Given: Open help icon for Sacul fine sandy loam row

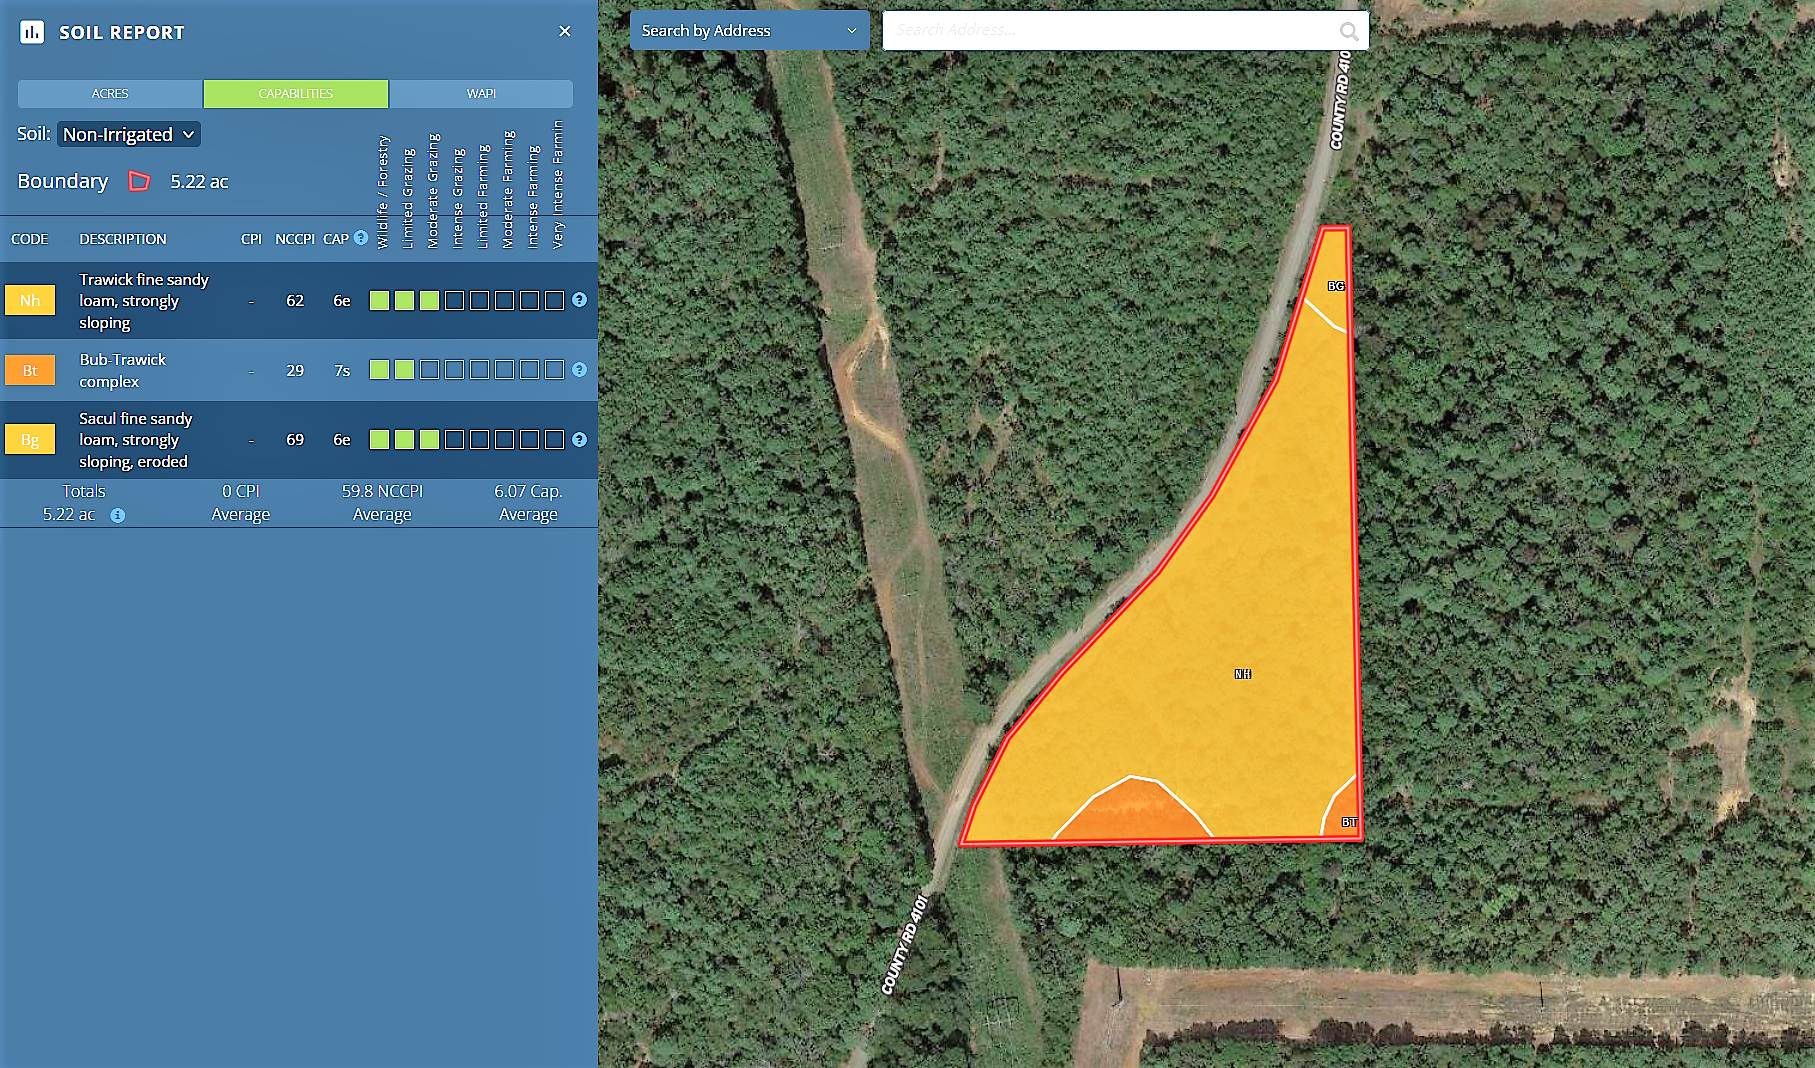Looking at the screenshot, I should pos(579,439).
